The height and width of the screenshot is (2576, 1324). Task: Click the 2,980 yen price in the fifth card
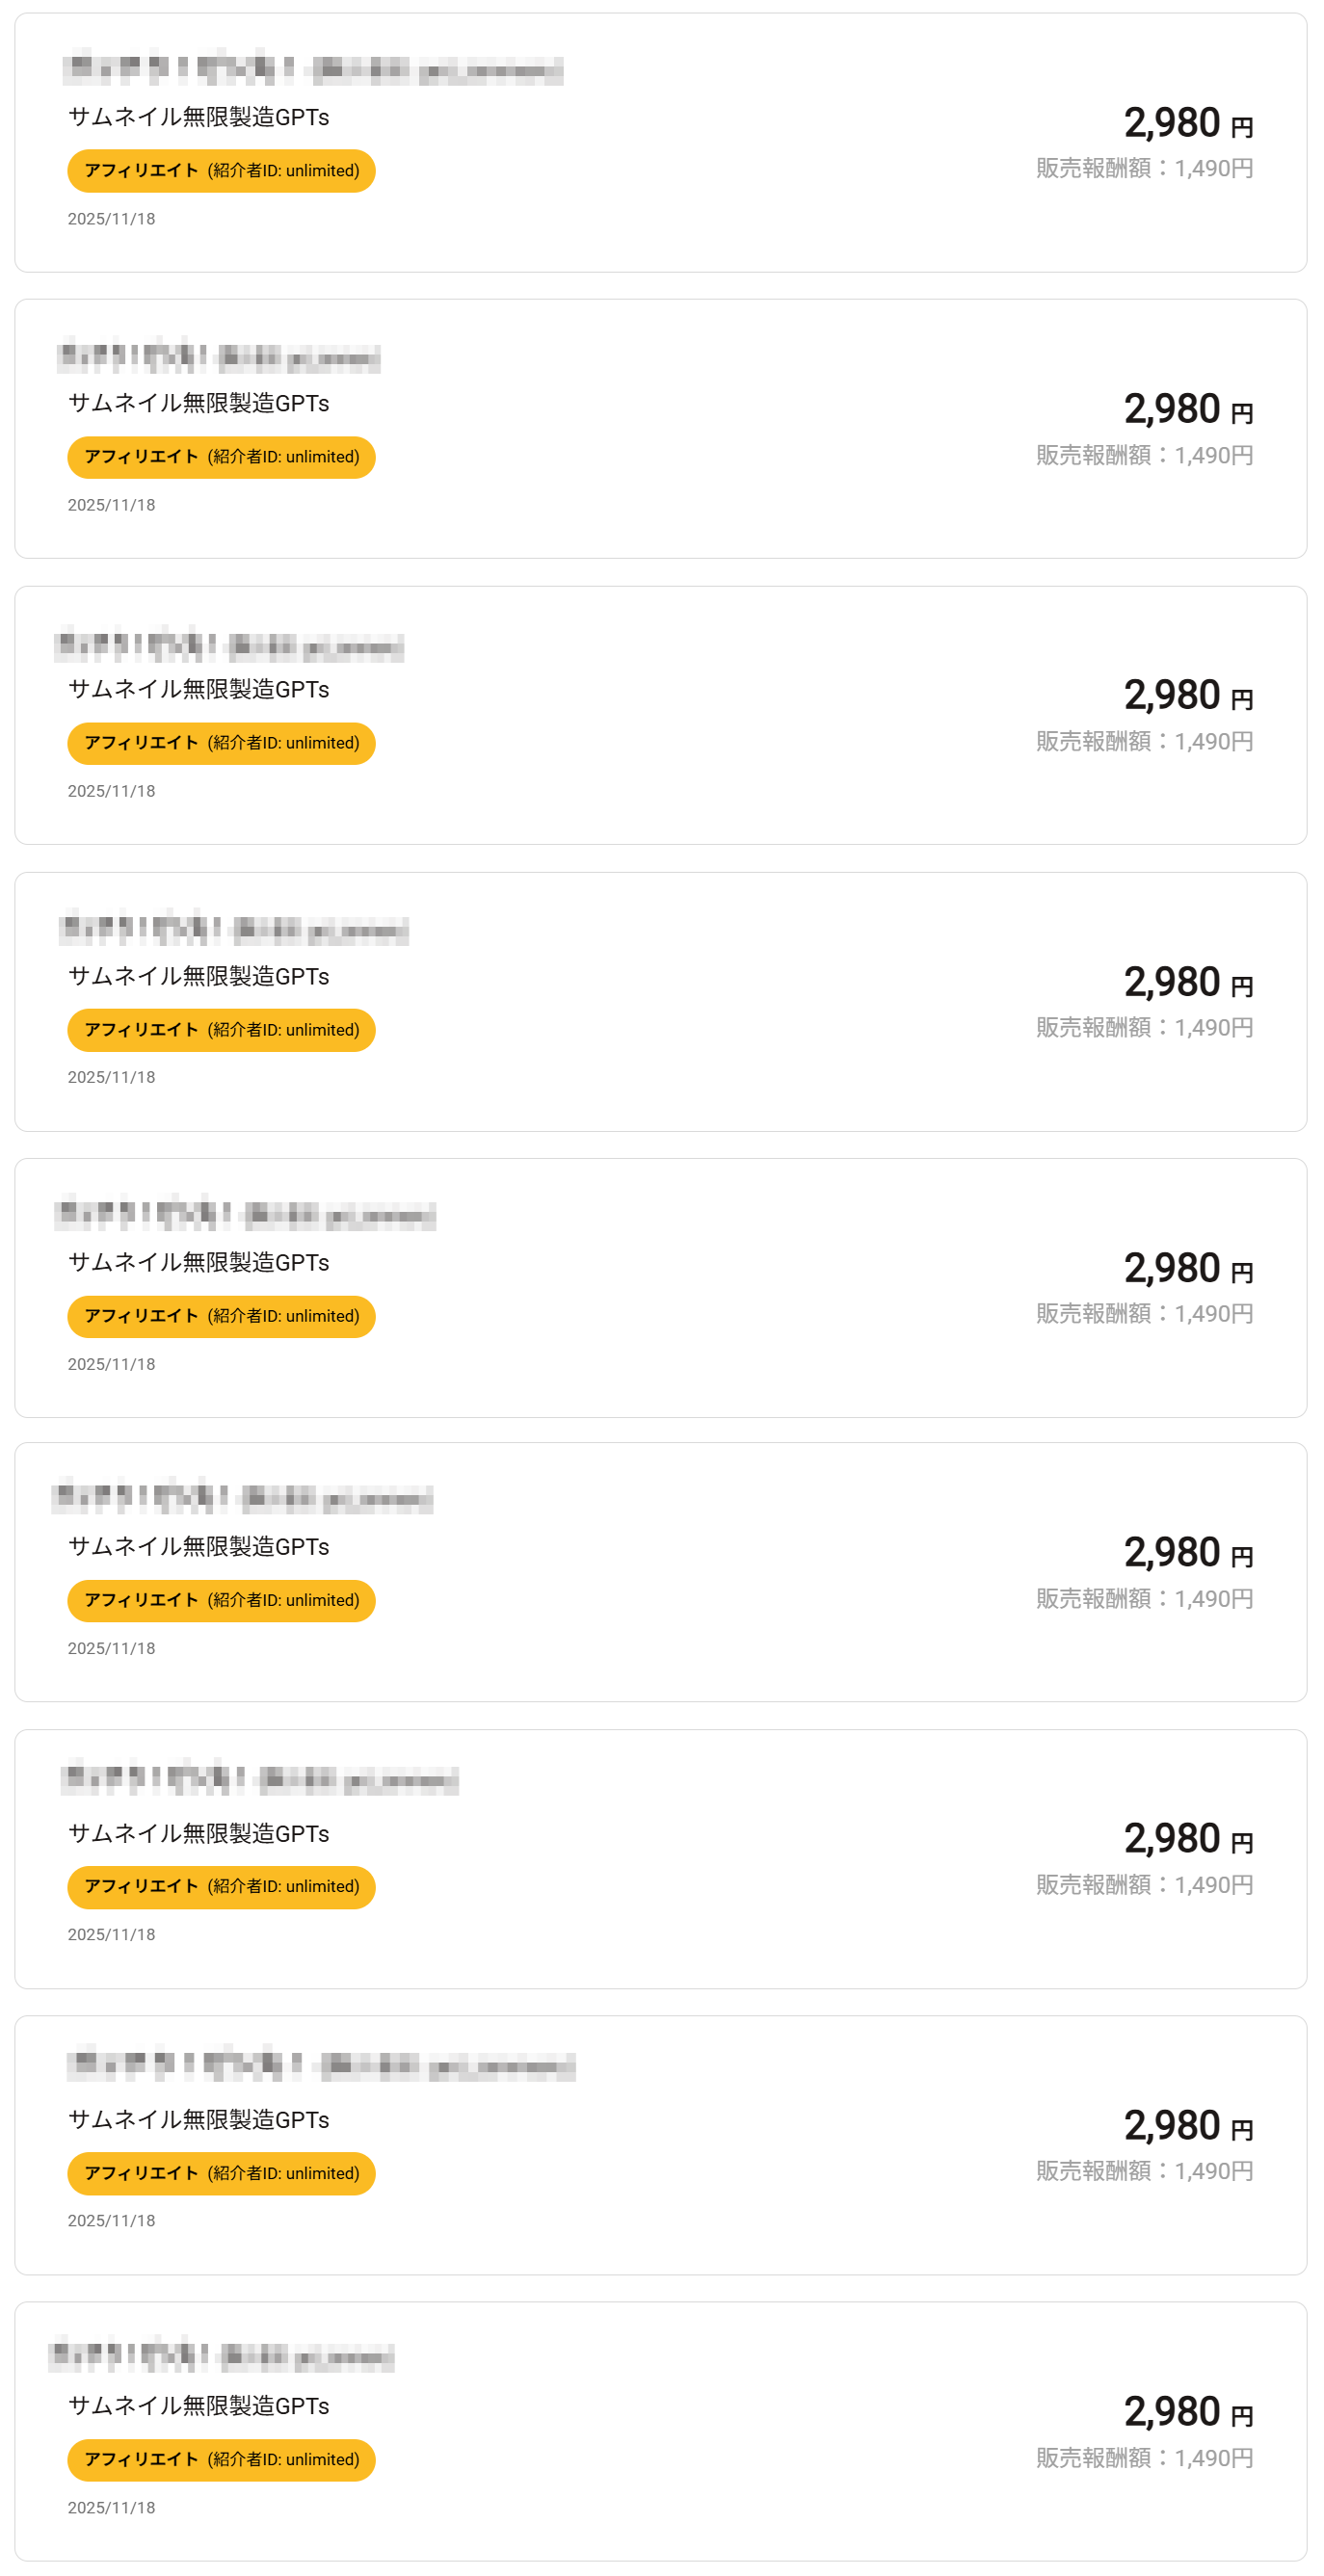[x=1187, y=1268]
